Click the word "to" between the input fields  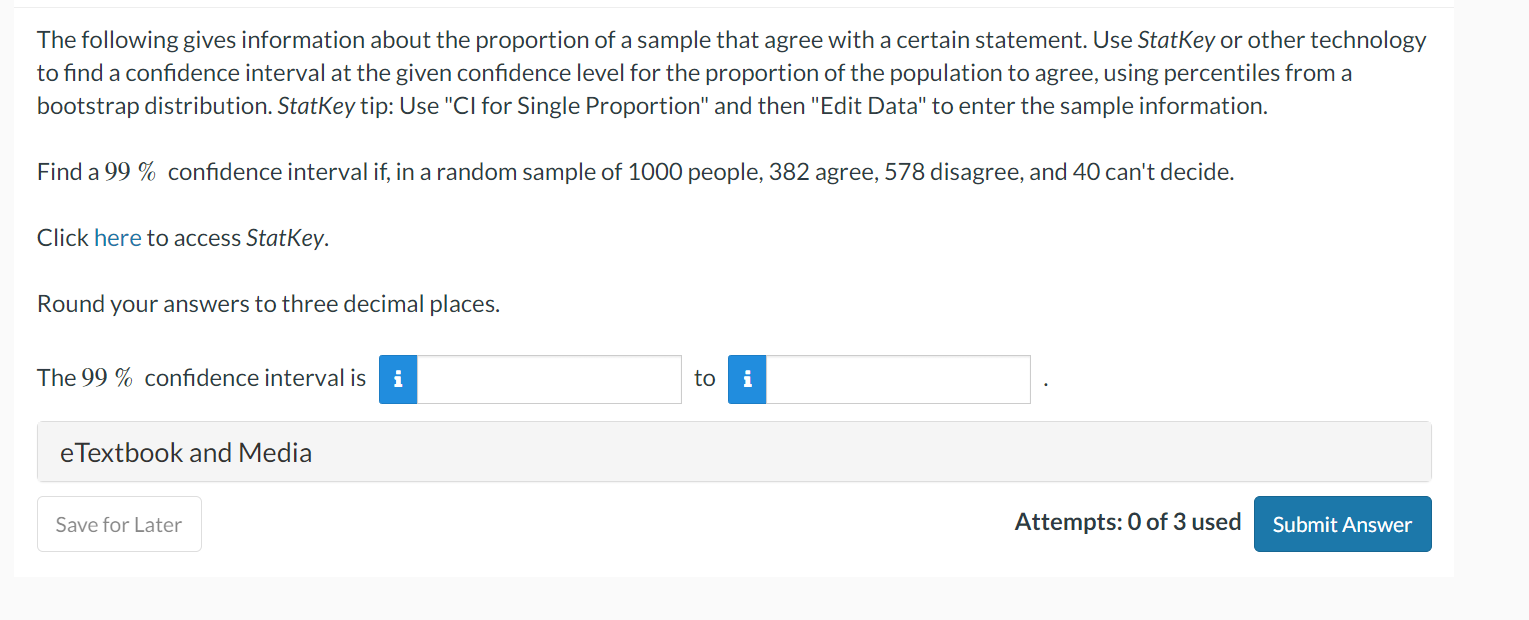704,378
